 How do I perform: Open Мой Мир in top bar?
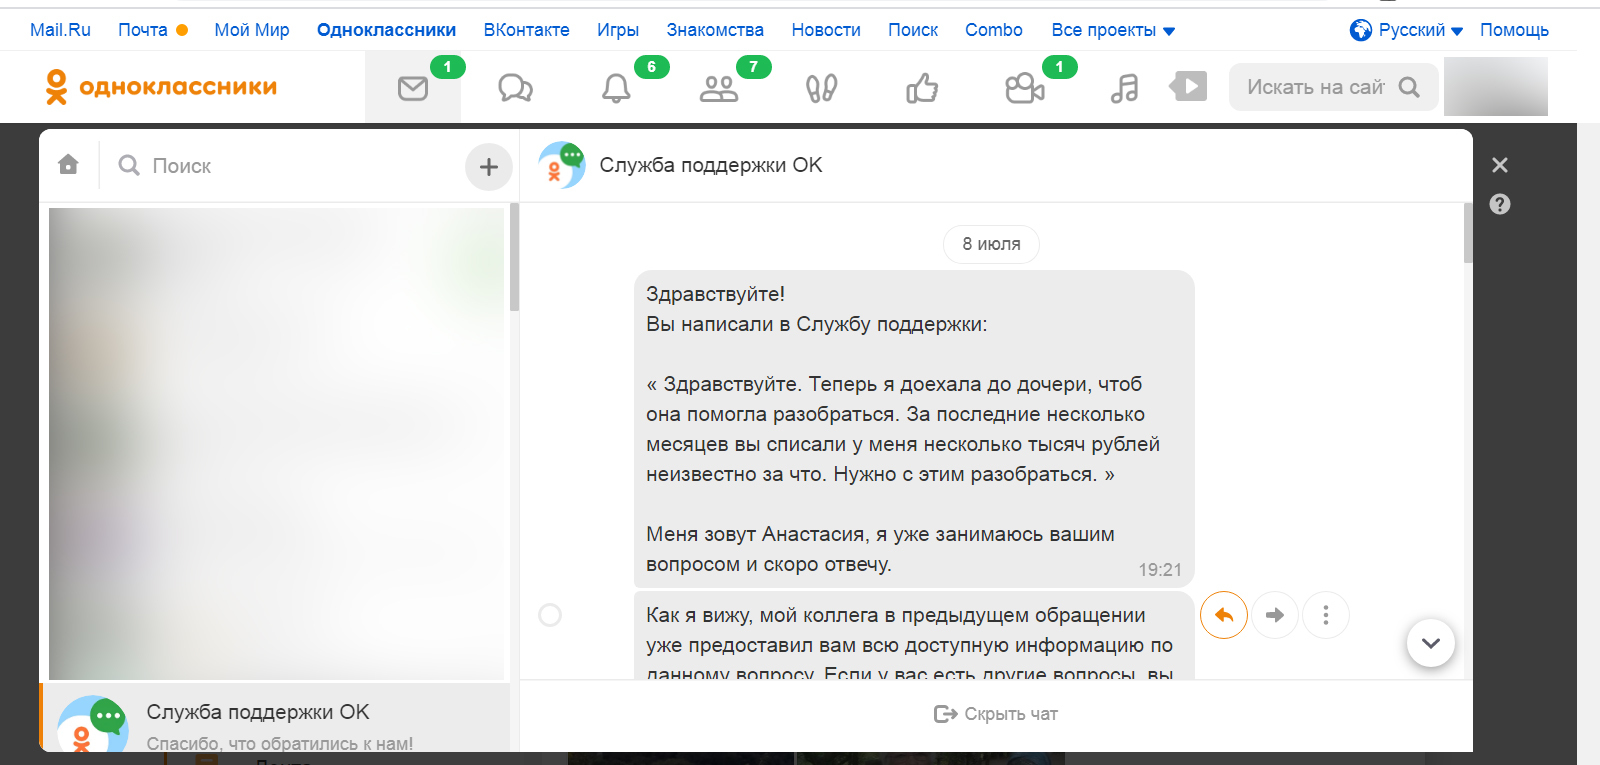pyautogui.click(x=252, y=30)
